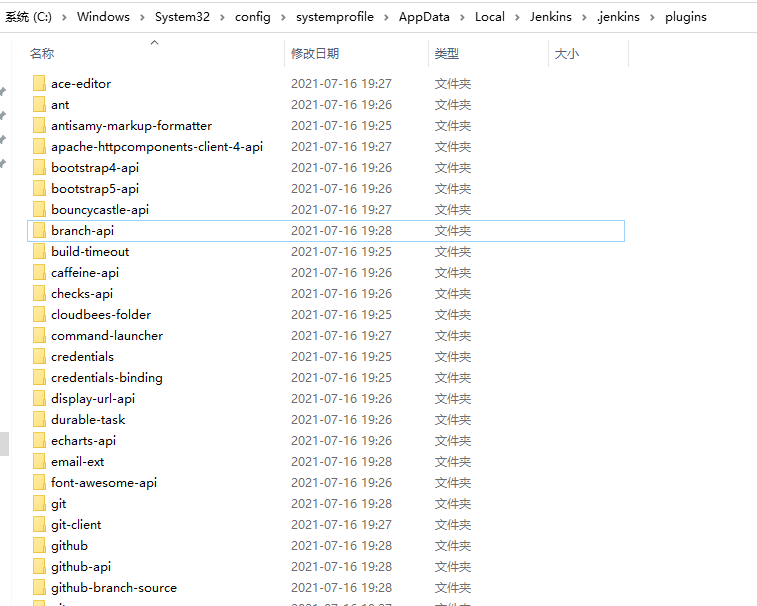The height and width of the screenshot is (606, 757).
Task: Click the date cell of git-client row
Action: 341,524
